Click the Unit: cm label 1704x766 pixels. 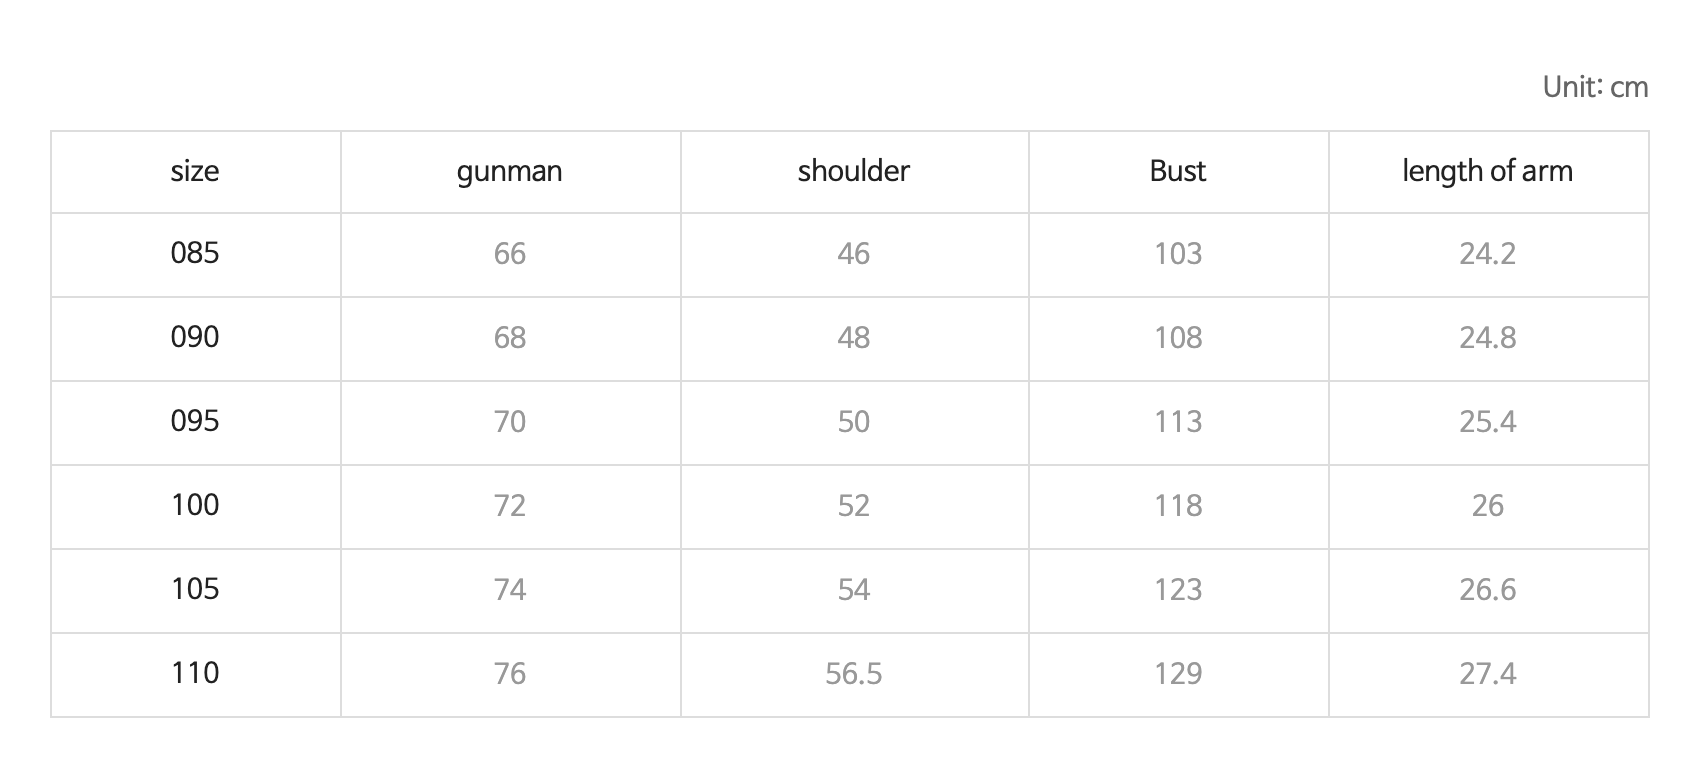[1595, 87]
